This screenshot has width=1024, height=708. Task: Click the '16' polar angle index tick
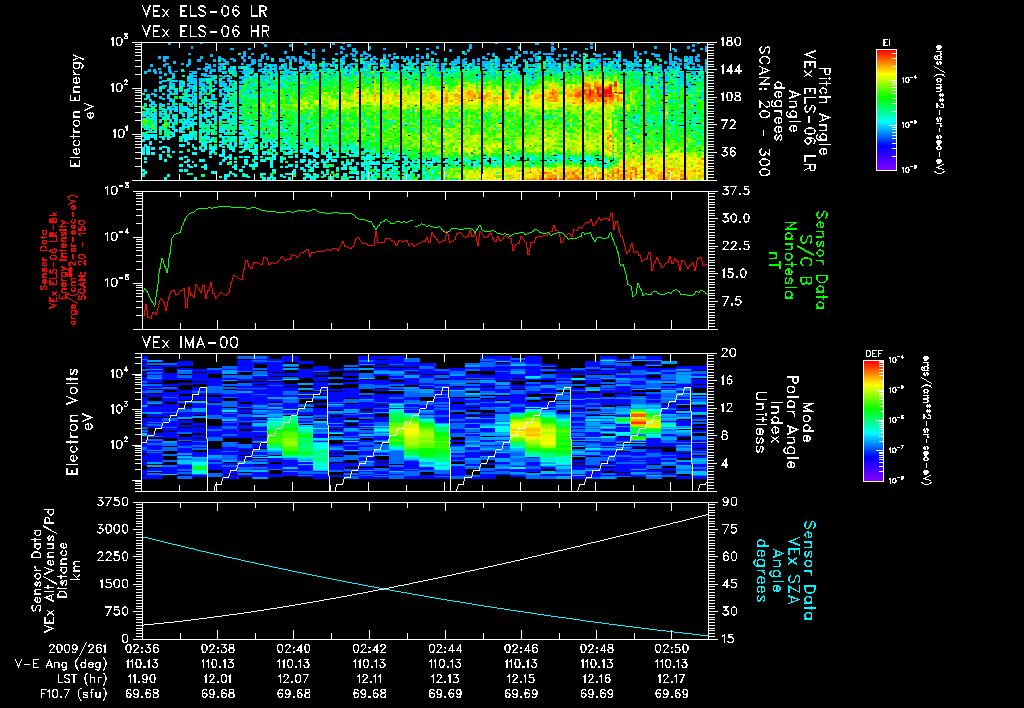727,380
